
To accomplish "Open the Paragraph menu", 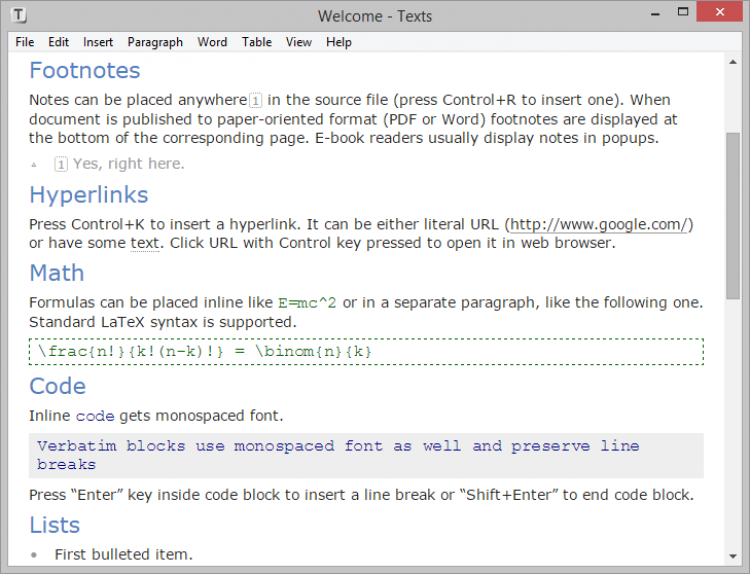I will click(x=155, y=42).
